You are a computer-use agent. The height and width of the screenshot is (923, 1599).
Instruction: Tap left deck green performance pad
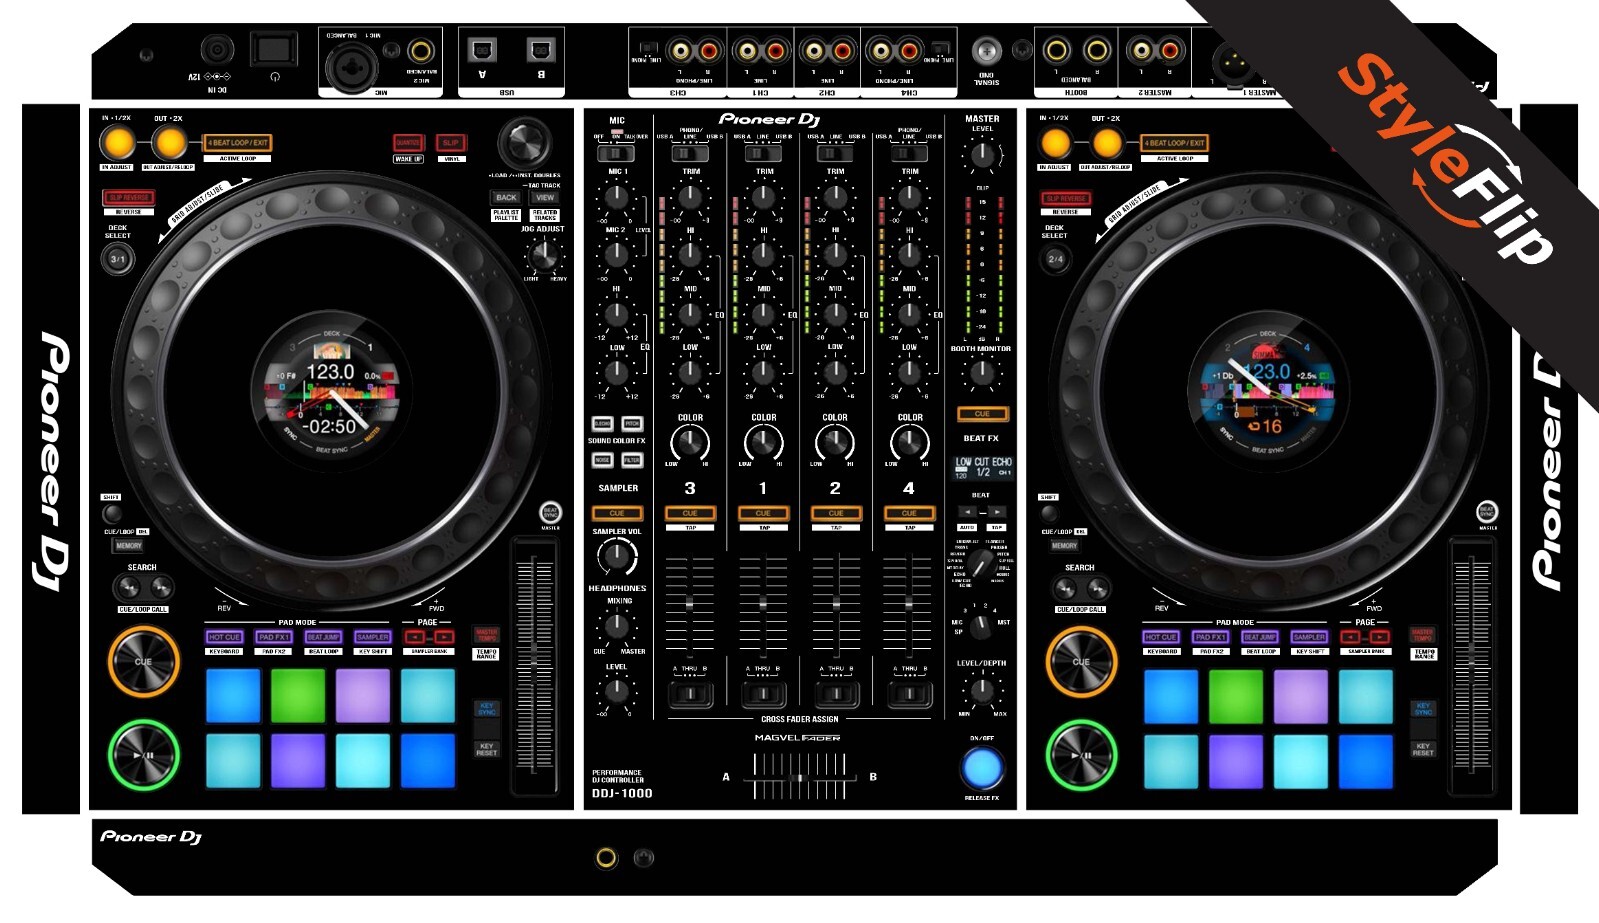point(298,696)
